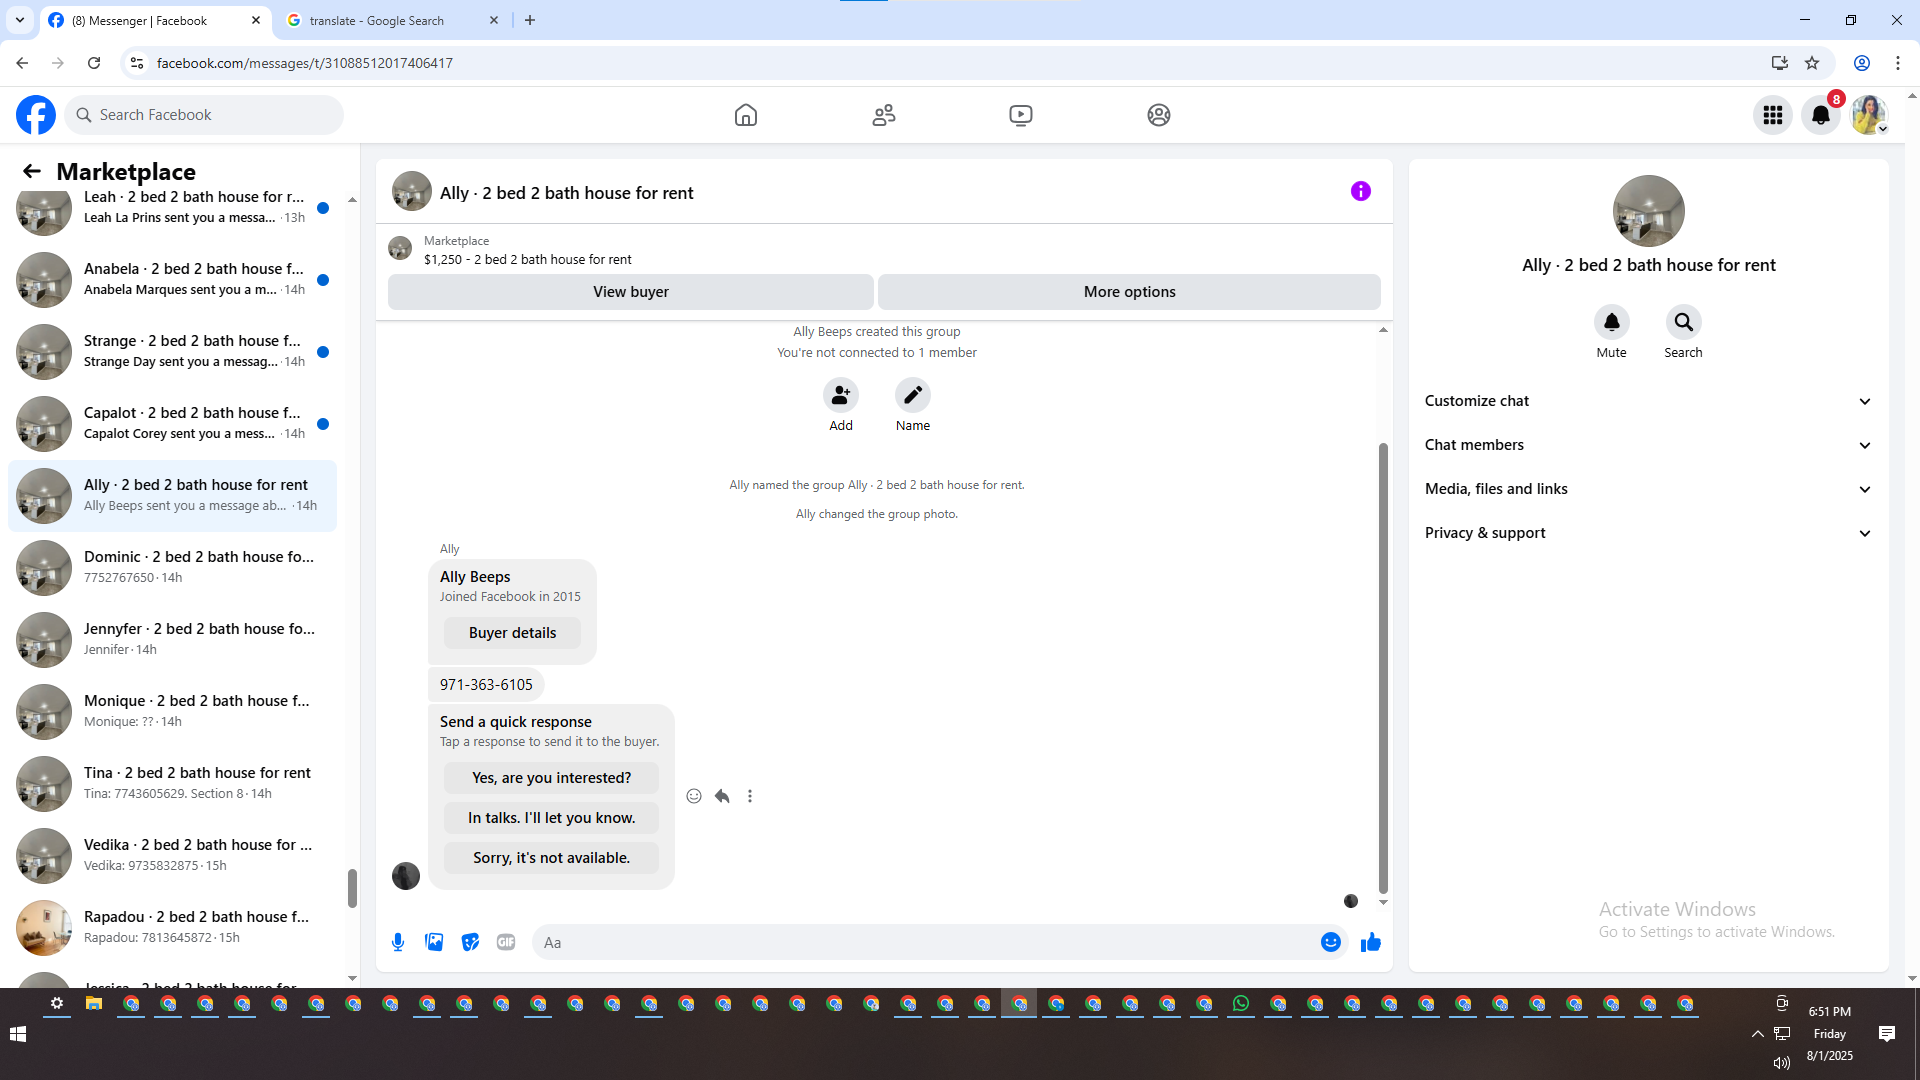The height and width of the screenshot is (1080, 1920).
Task: Attach a file using photo icon
Action: click(434, 942)
